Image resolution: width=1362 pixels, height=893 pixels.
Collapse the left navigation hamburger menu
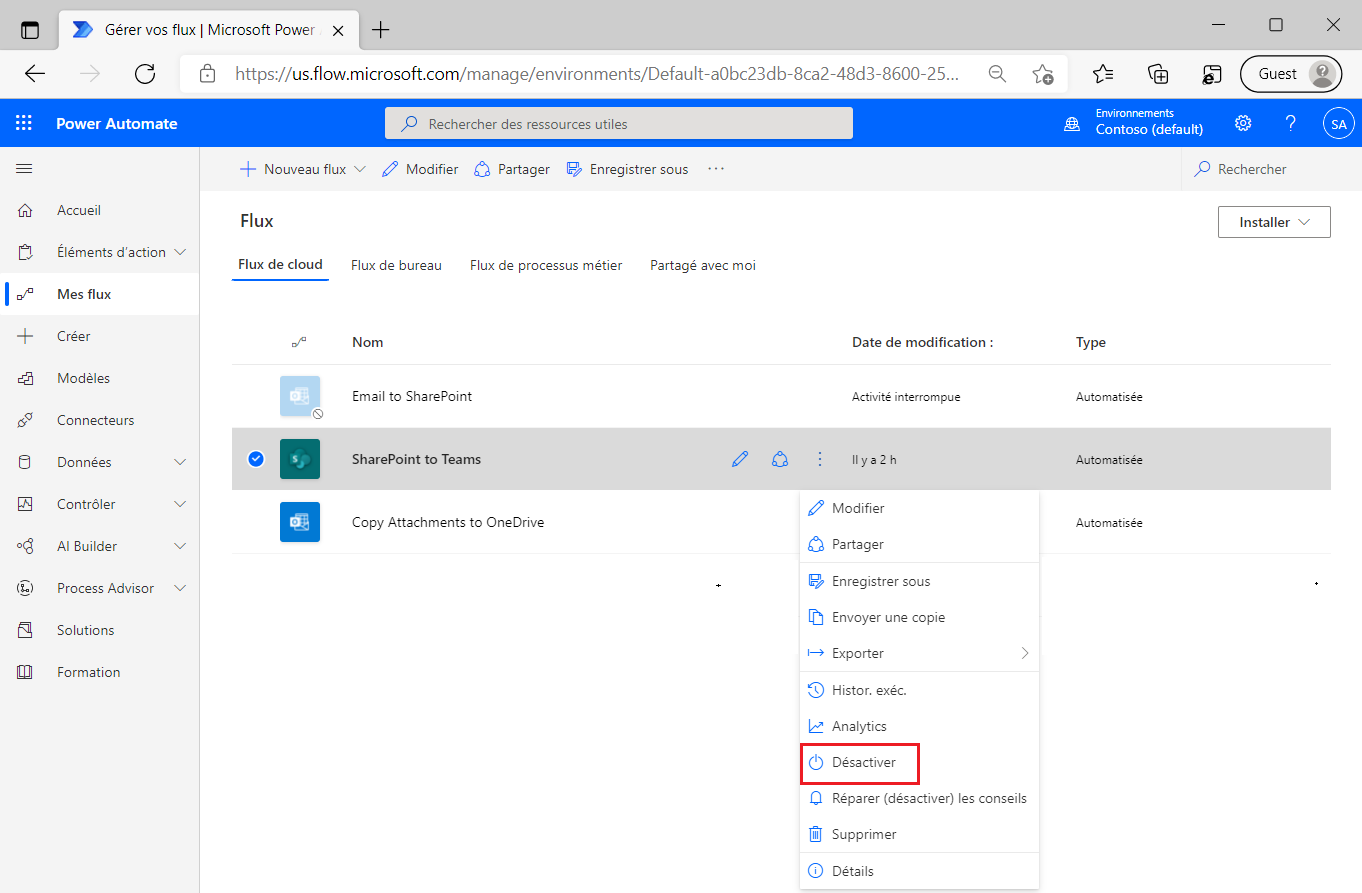24,169
